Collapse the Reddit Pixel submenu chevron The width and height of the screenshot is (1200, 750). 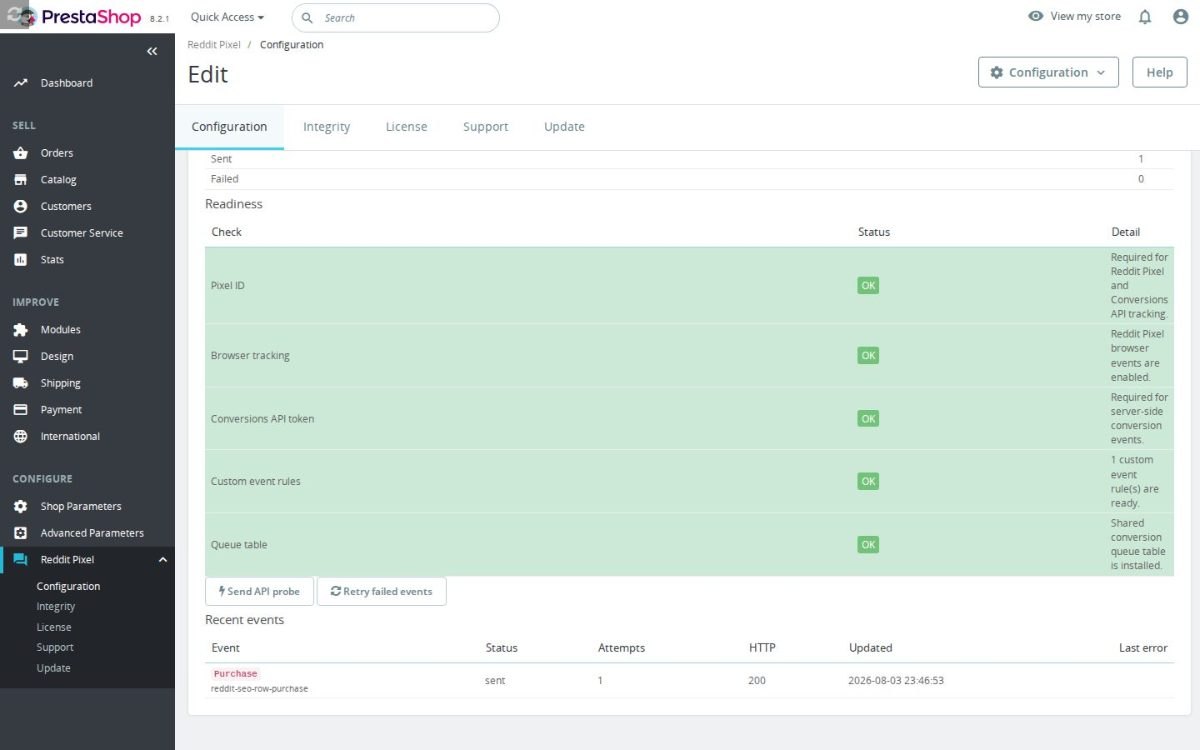163,560
